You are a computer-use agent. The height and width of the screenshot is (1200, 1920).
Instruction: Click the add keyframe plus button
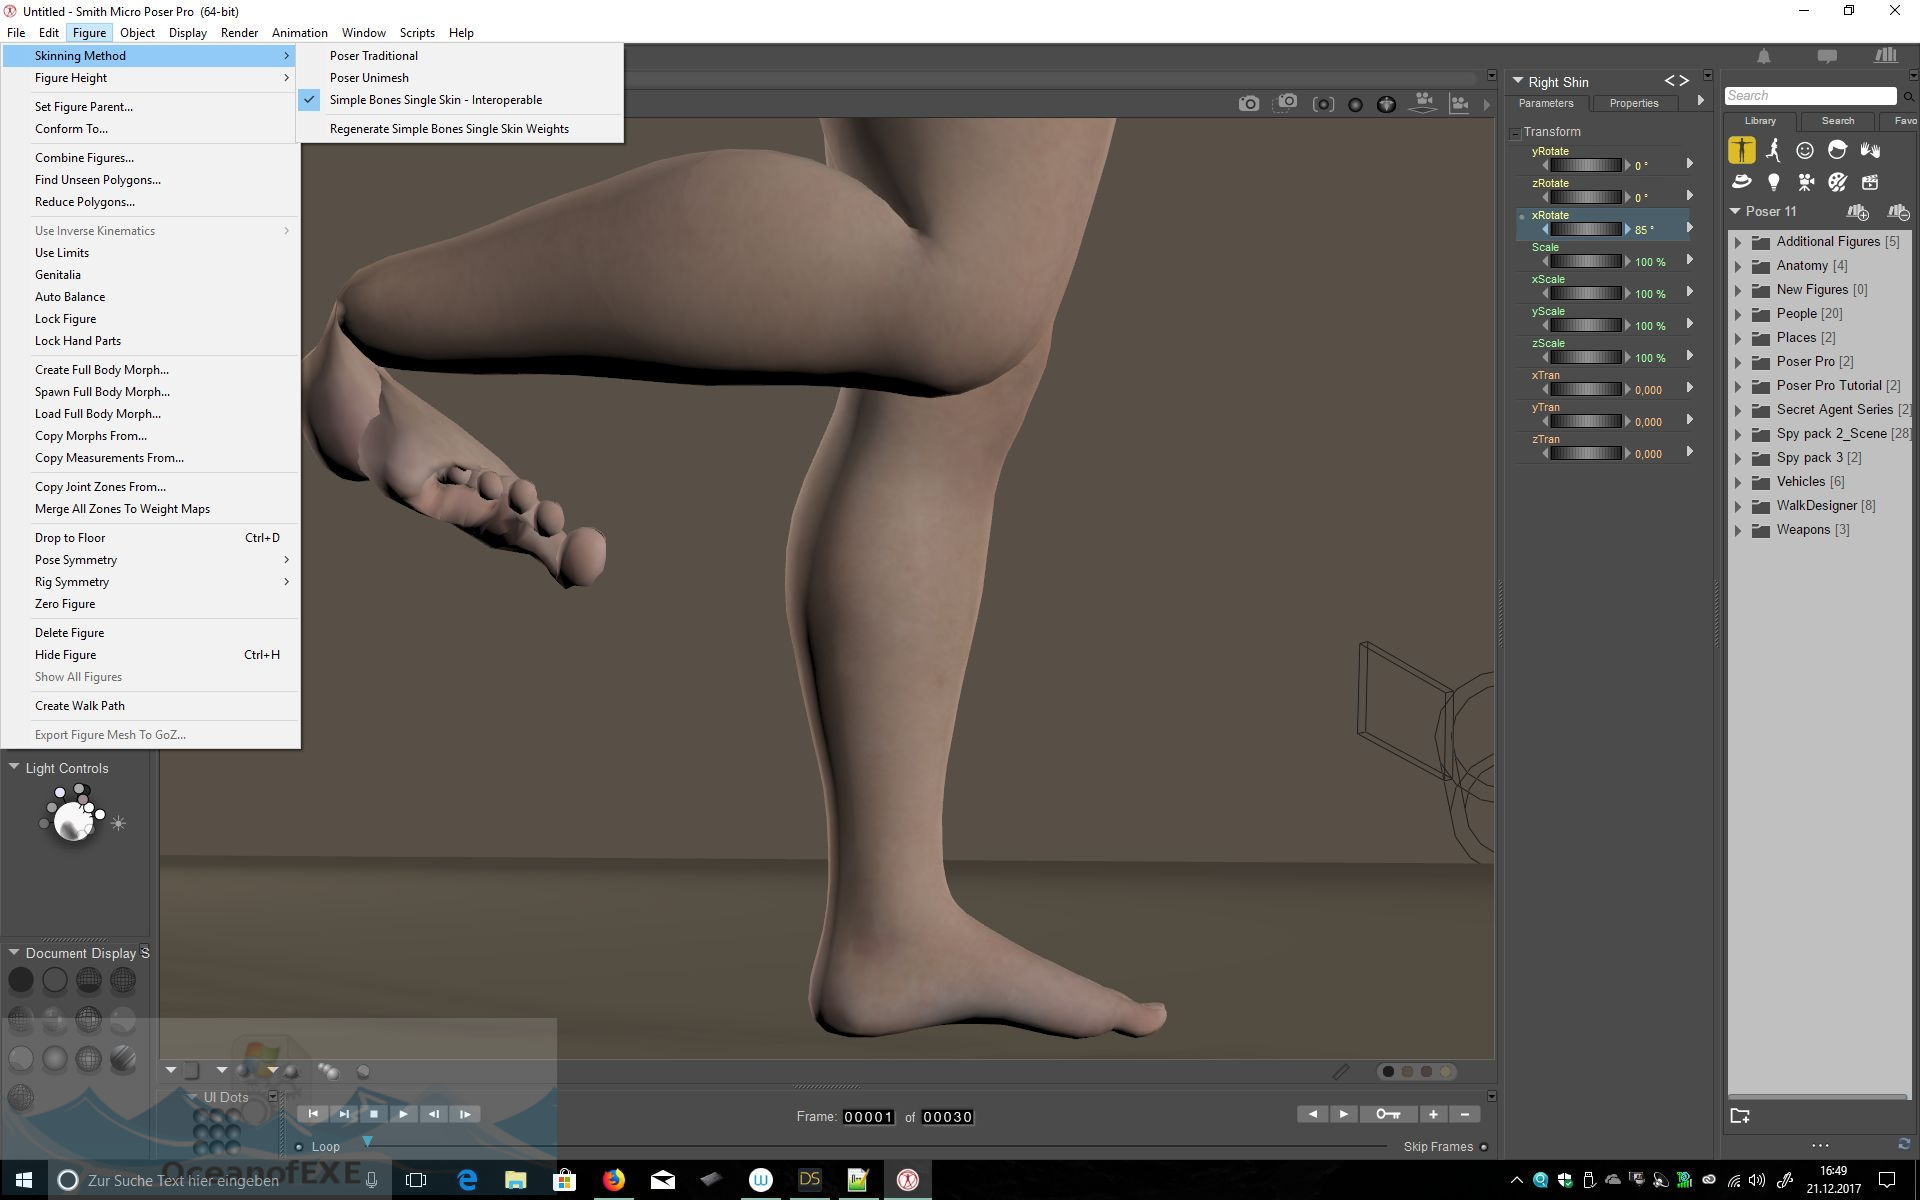[x=1433, y=1114]
